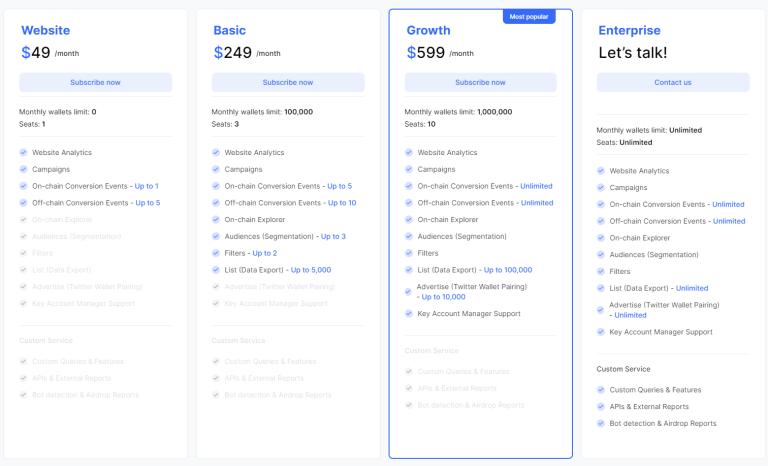Click 'Up to 3' Audiences limit in Basic
This screenshot has width=768, height=466.
click(332, 236)
